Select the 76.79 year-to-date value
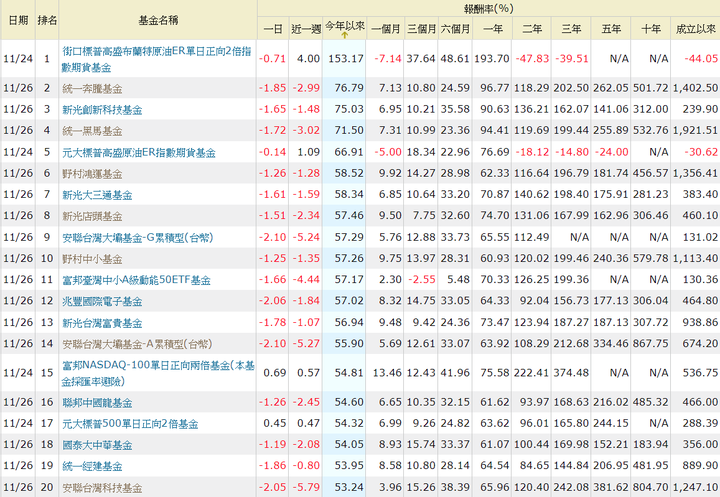The image size is (720, 497). point(349,88)
